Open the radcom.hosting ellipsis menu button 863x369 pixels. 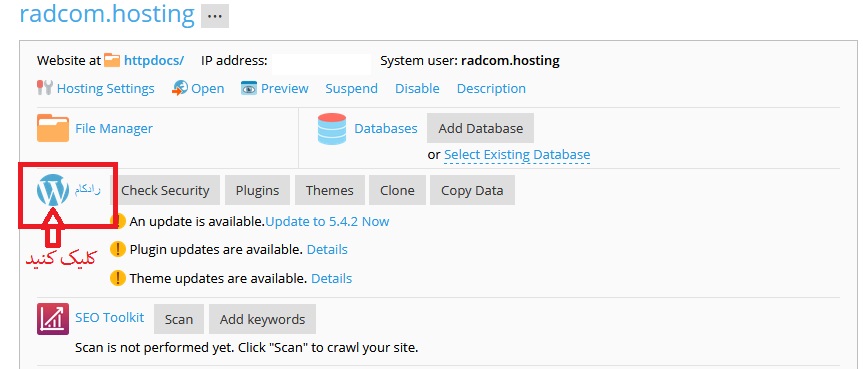coord(215,16)
